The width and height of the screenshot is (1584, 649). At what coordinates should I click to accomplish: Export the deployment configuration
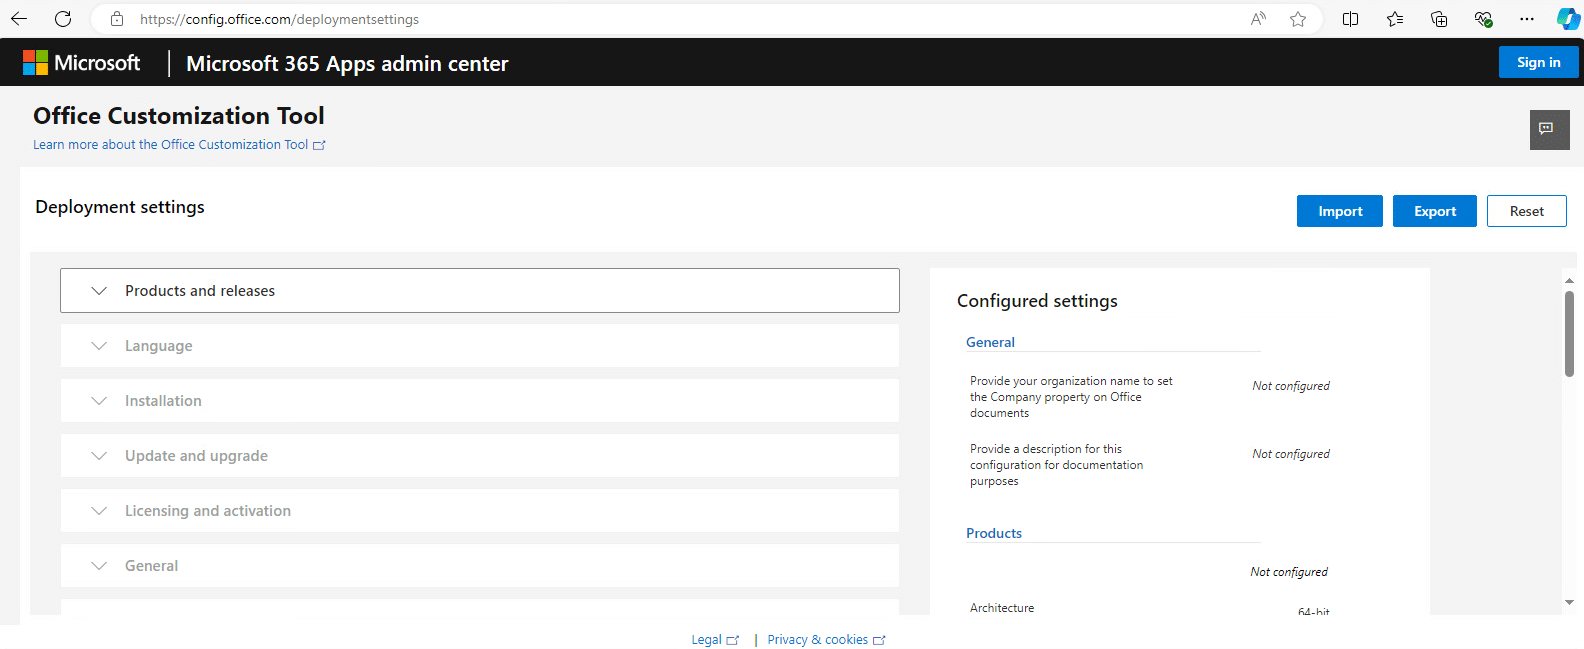click(x=1434, y=211)
